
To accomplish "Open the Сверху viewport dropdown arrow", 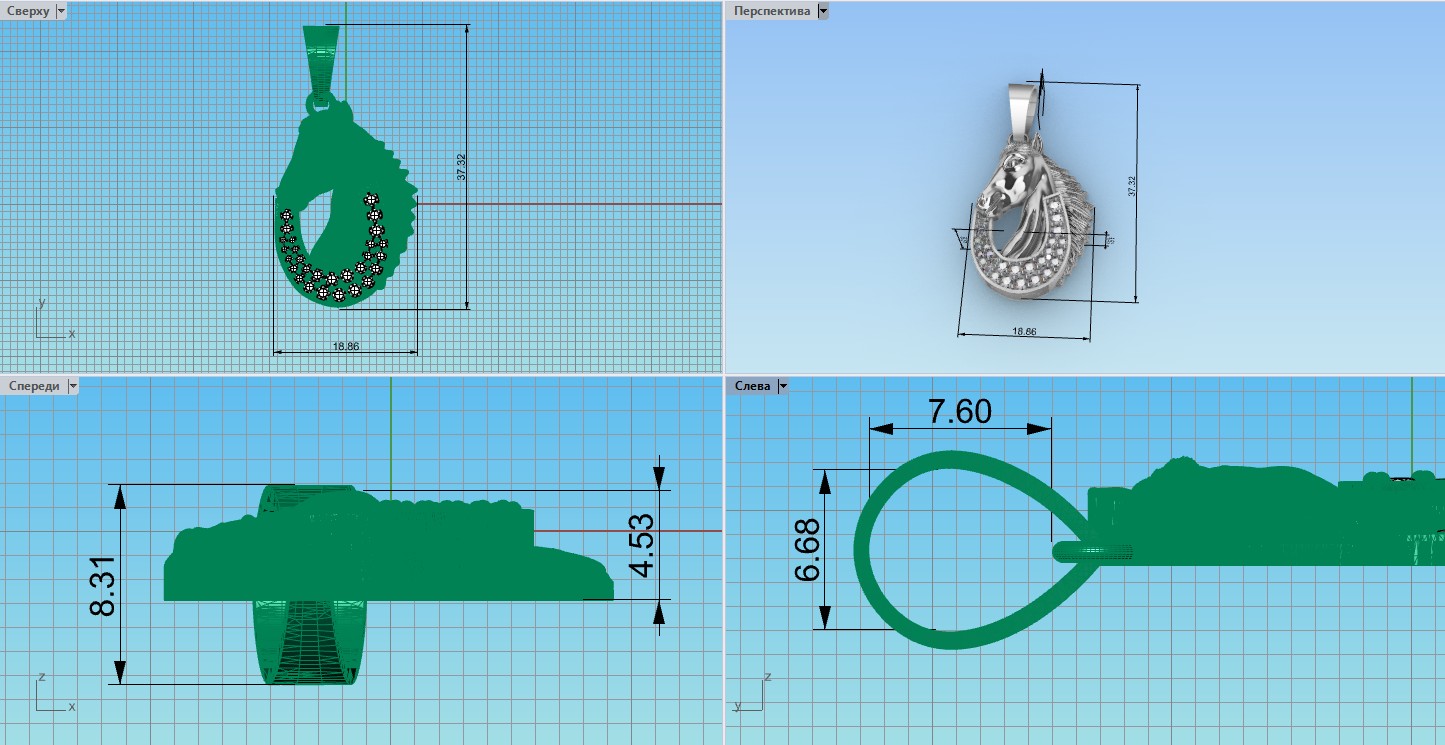I will click(61, 10).
